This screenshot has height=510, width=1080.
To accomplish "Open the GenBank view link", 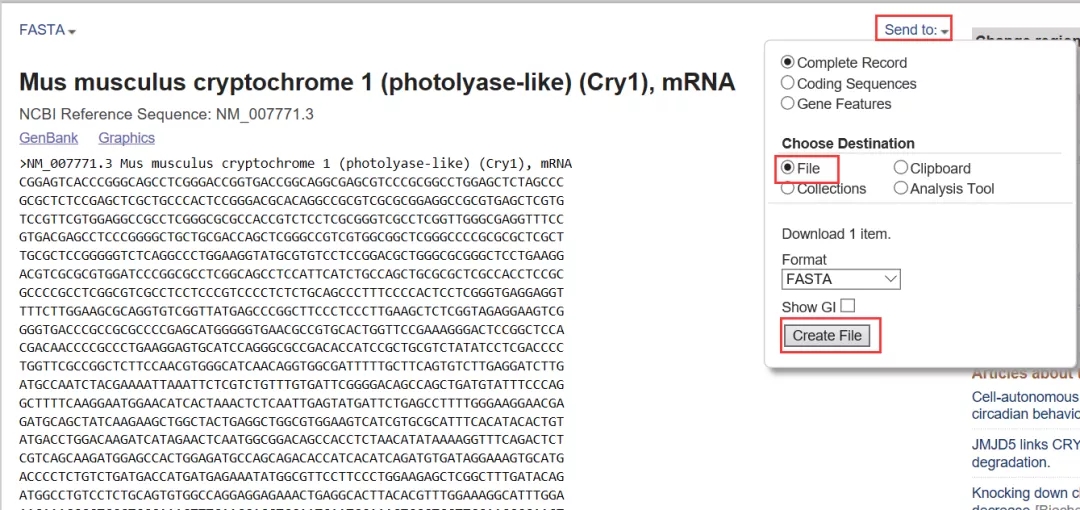I will pos(49,138).
